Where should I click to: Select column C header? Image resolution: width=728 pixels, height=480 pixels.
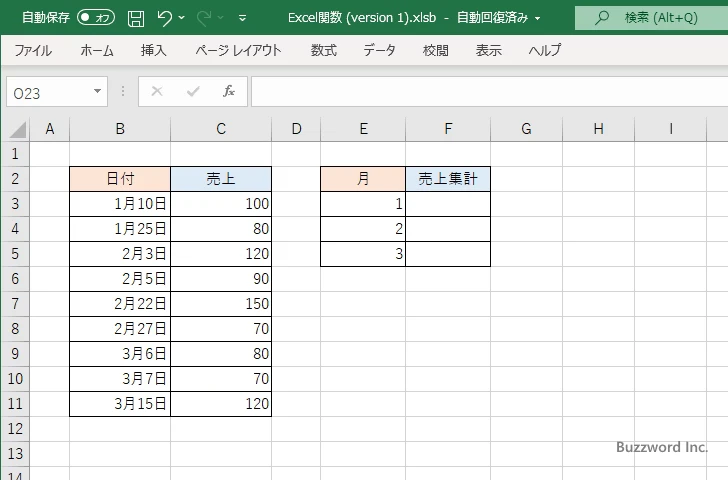point(221,129)
